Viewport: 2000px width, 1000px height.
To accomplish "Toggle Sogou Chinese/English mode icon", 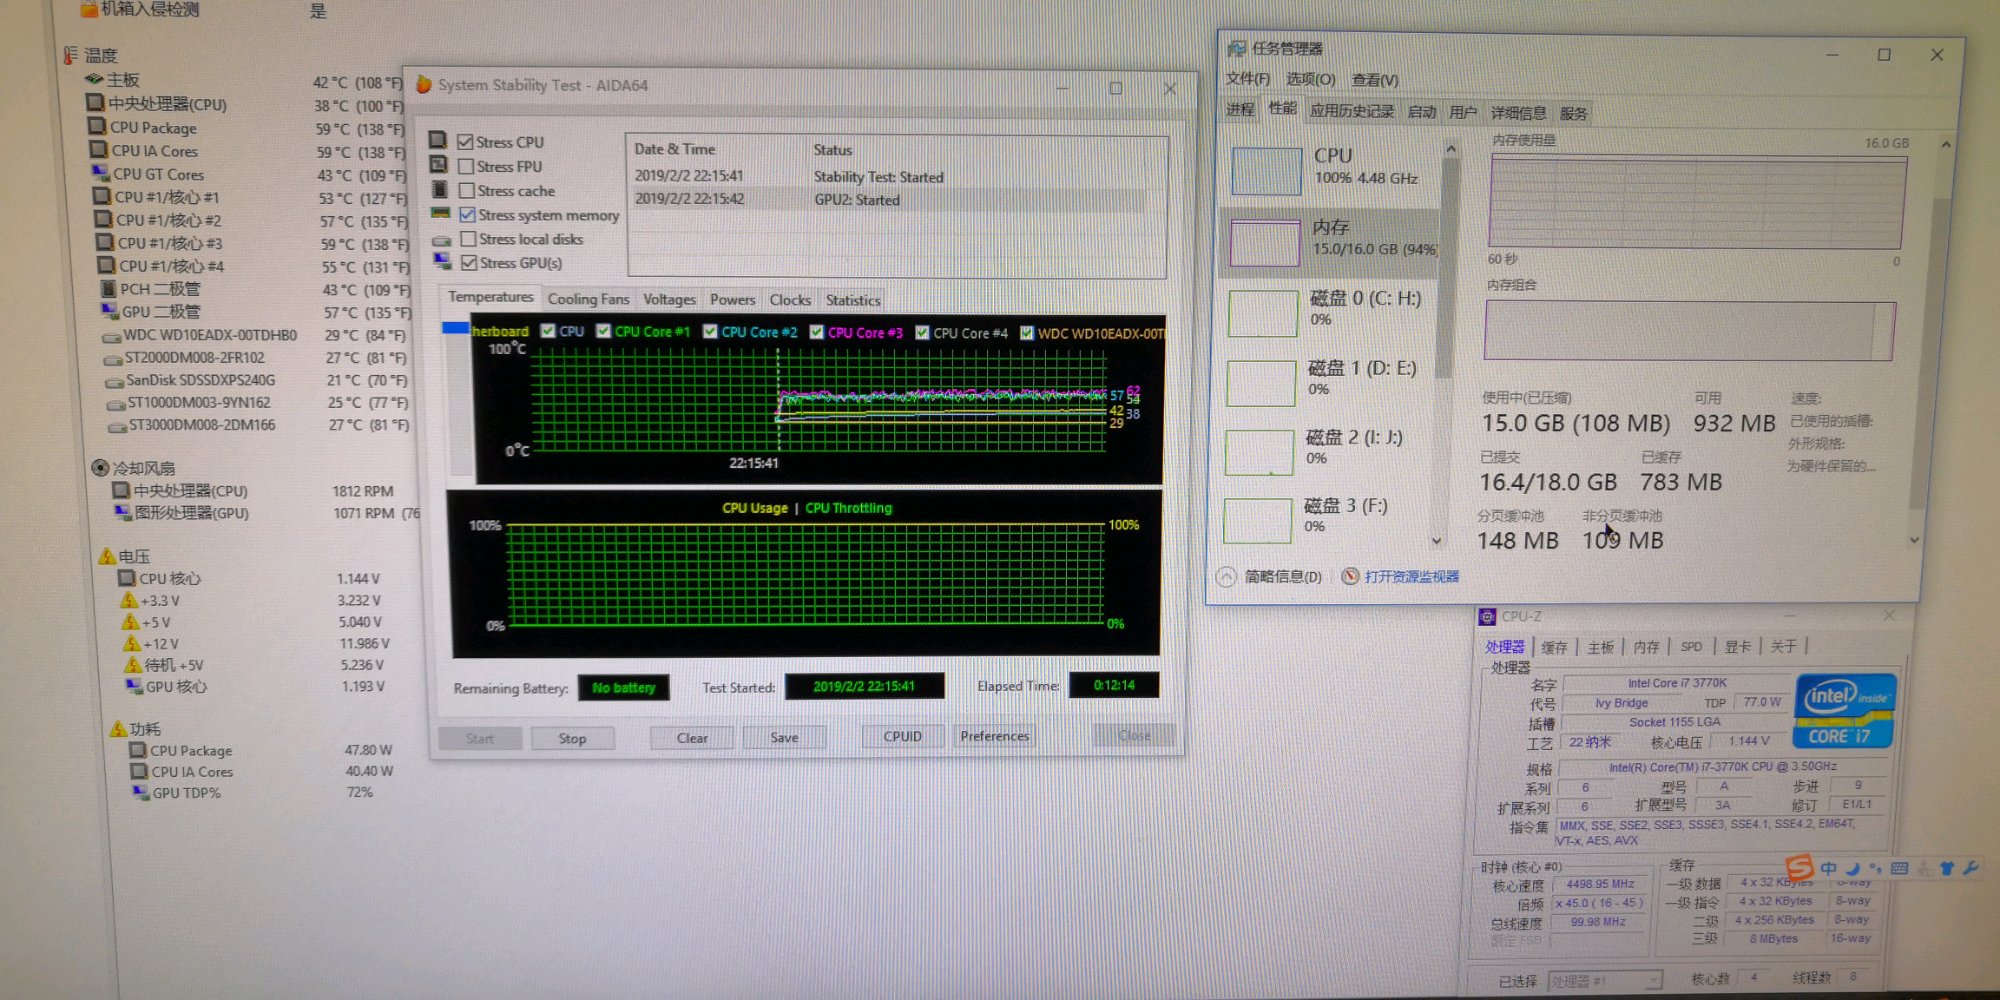I will 1829,869.
